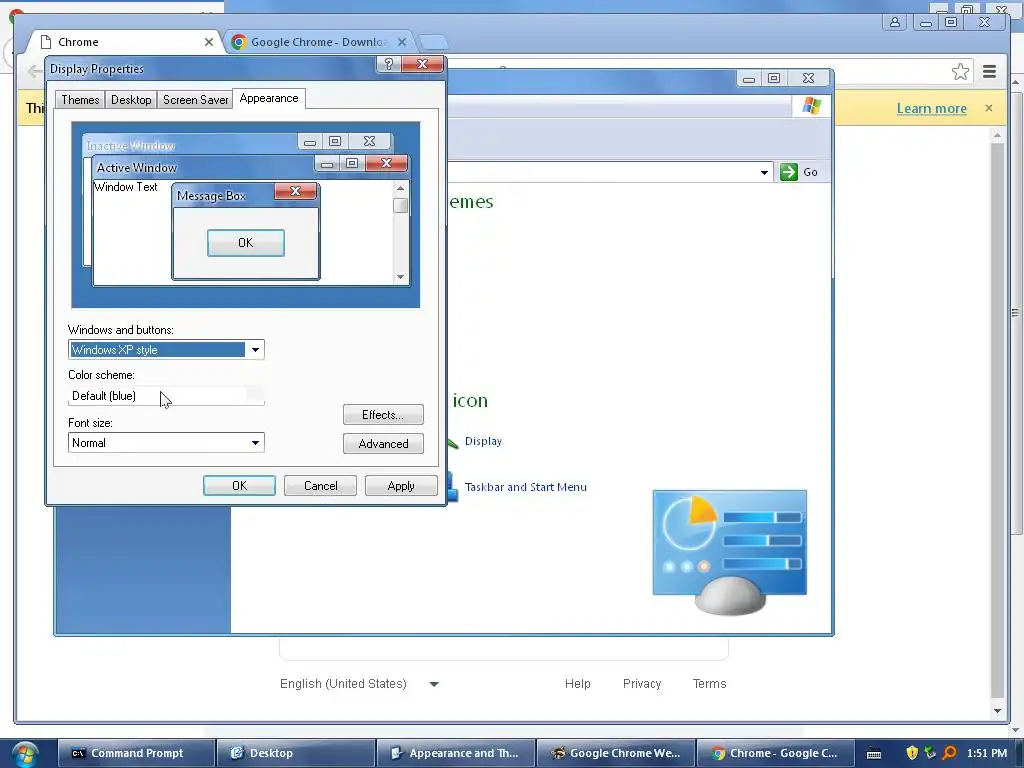Click the Effects... button
This screenshot has width=1024, height=768.
(x=383, y=415)
